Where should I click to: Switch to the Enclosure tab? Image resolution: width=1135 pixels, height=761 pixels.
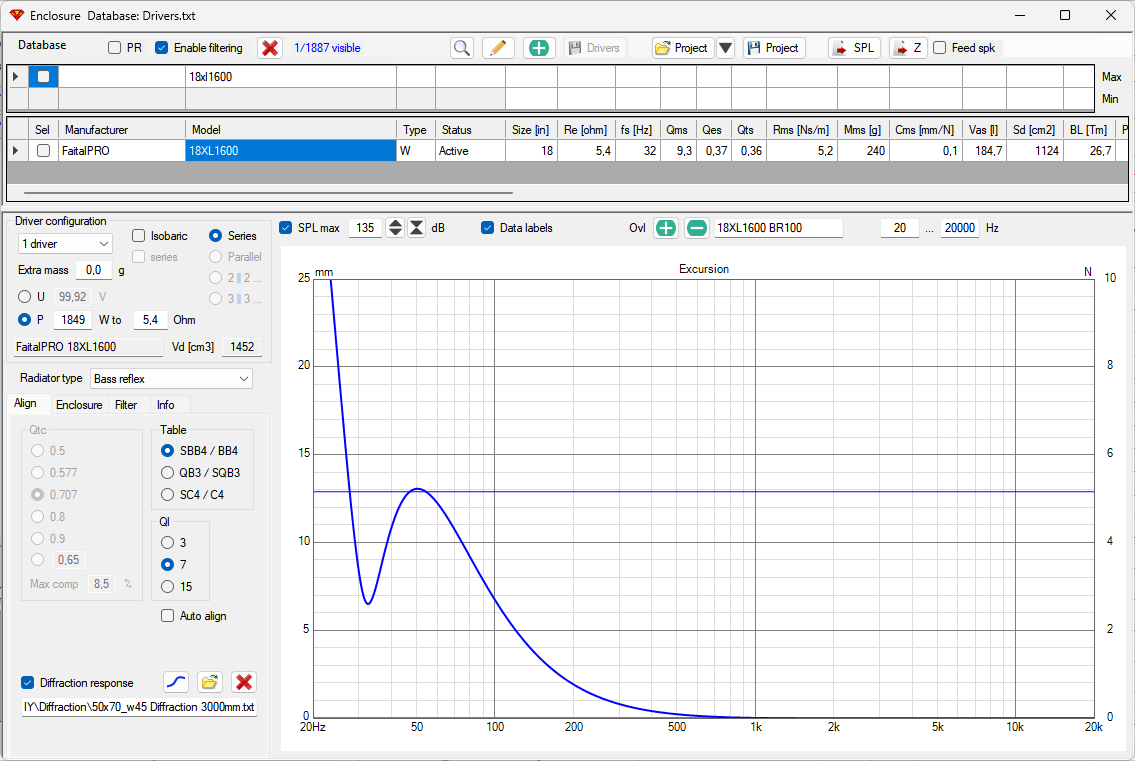pos(79,405)
